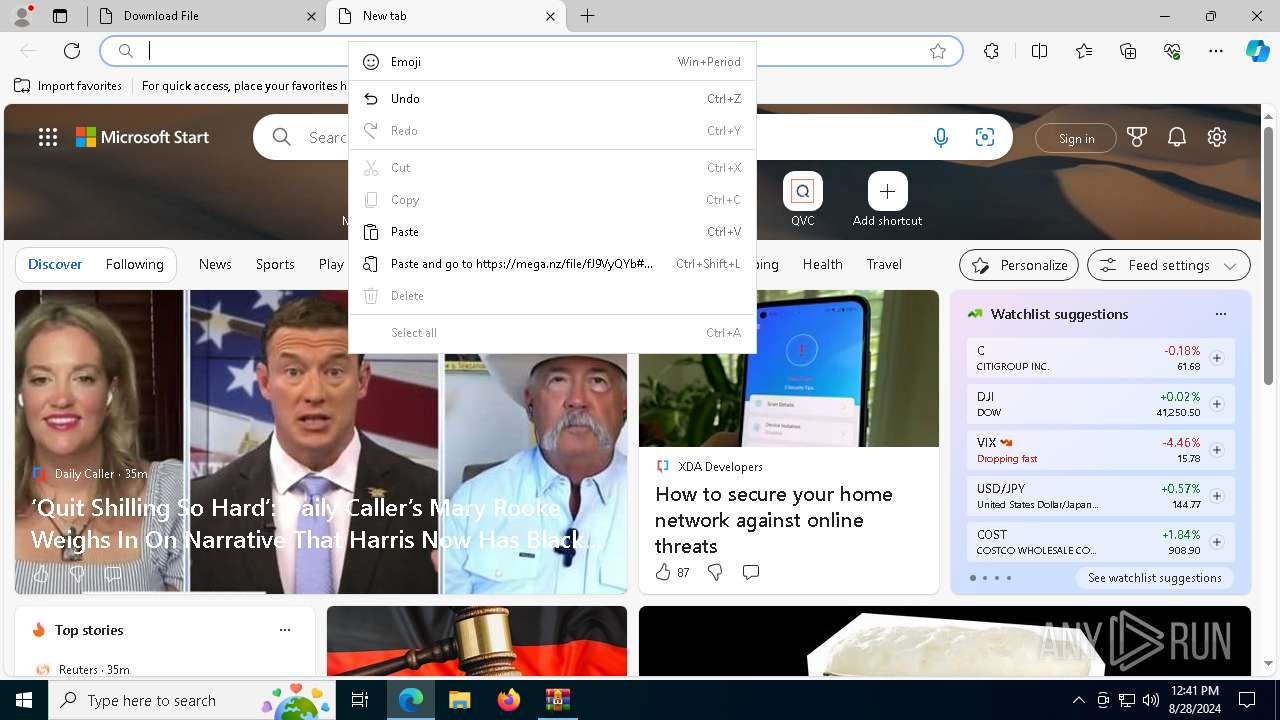This screenshot has width=1280, height=720.
Task: Close the New tab tab
Action: pyautogui.click(x=550, y=16)
